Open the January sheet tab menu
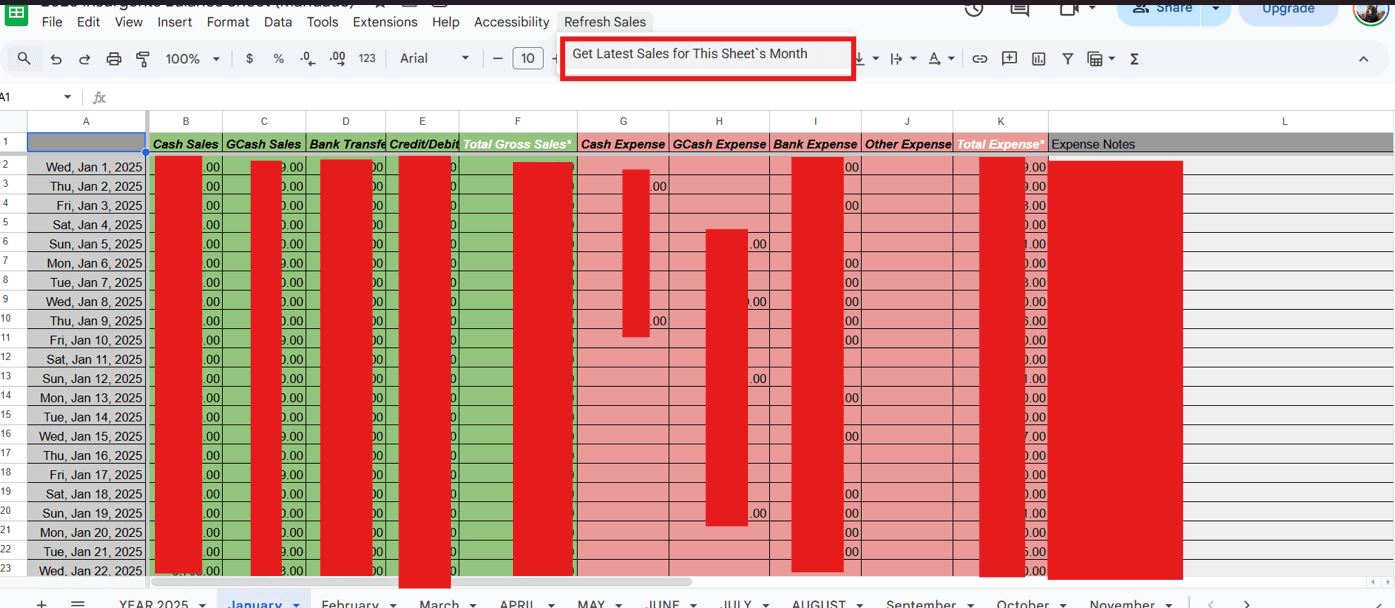The image size is (1395, 608). [x=295, y=604]
